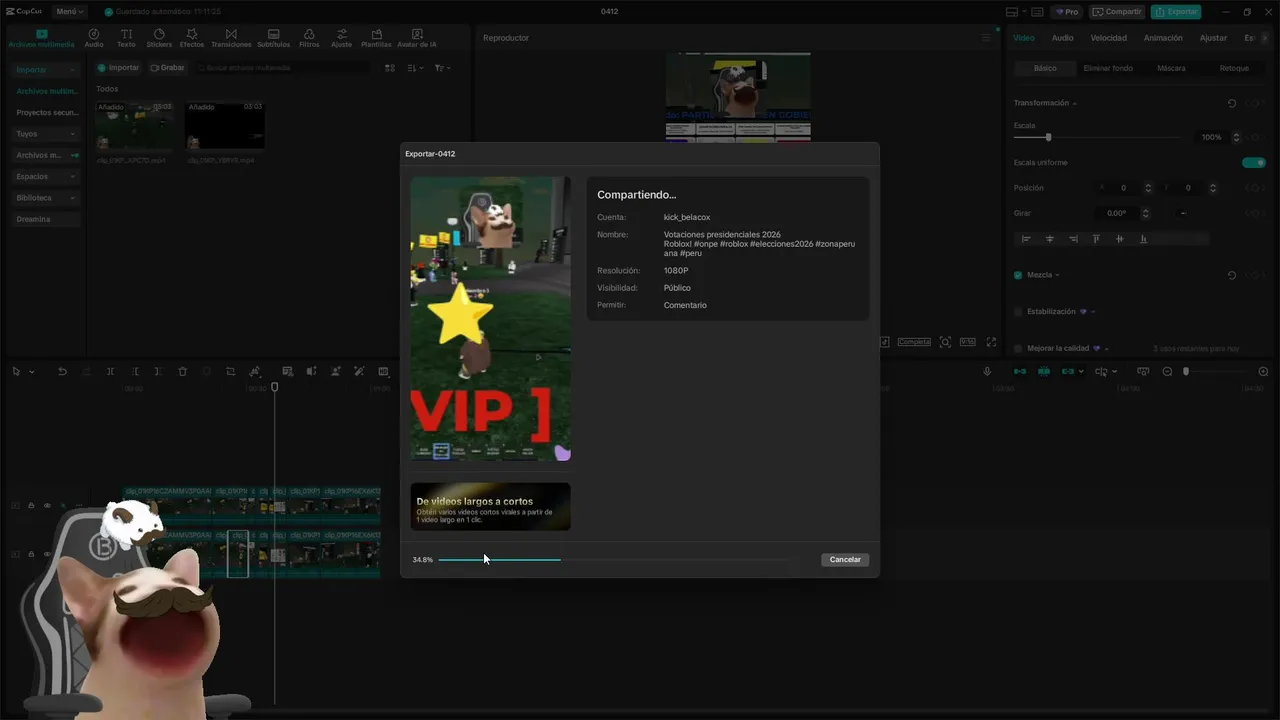1280x720 pixels.
Task: Click the crop icon in timeline toolbar
Action: [x=230, y=372]
